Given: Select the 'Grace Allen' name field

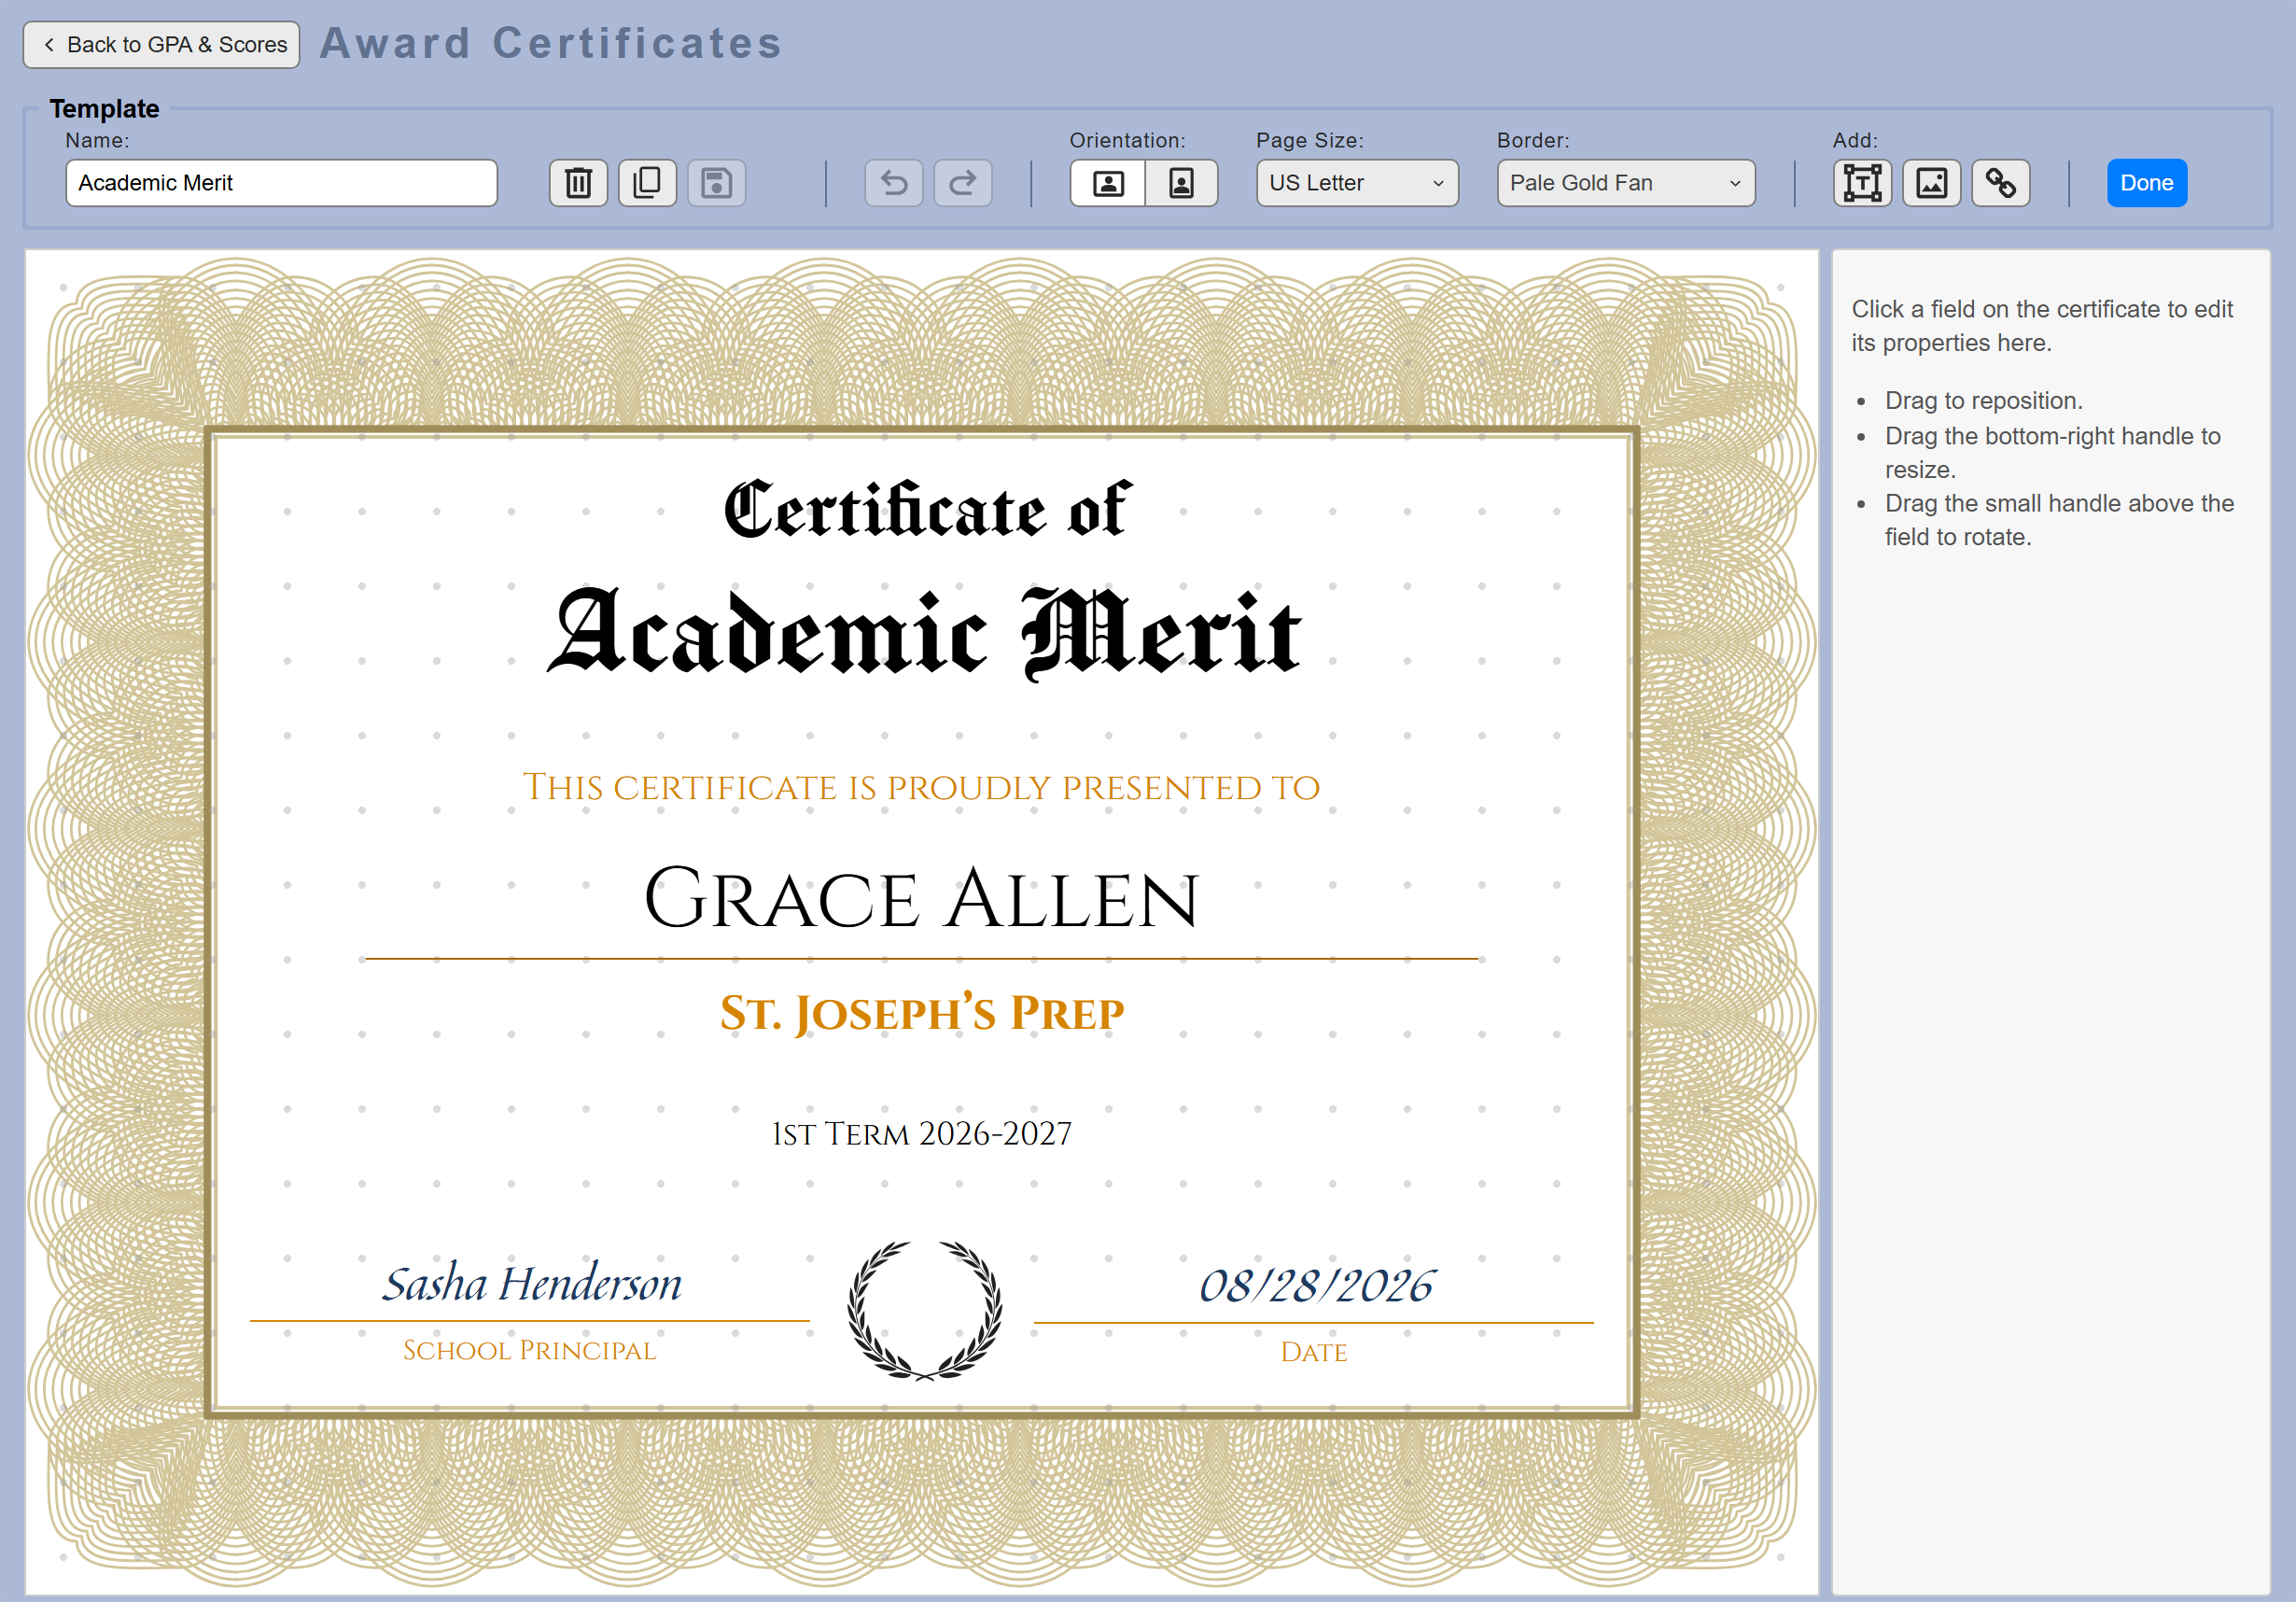Looking at the screenshot, I should pyautogui.click(x=921, y=897).
